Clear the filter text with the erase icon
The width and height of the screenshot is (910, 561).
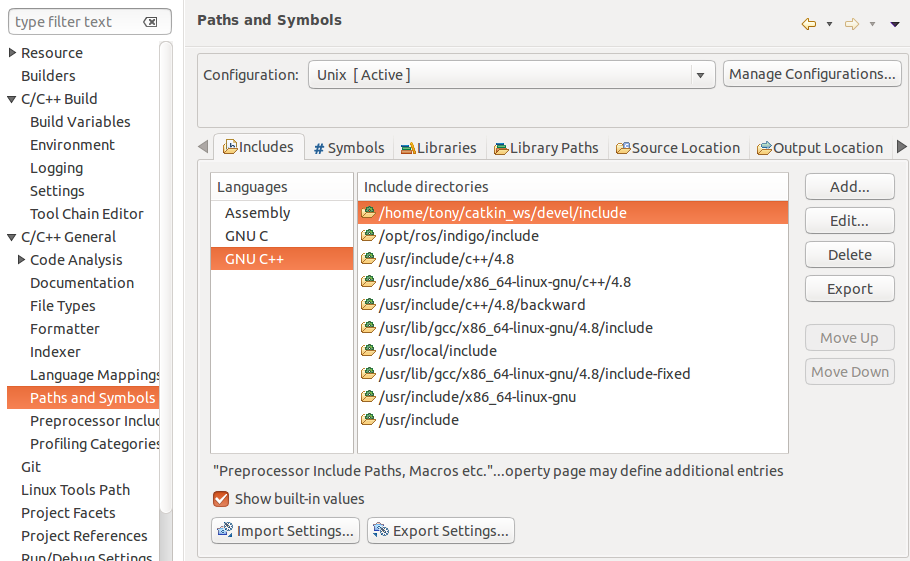coord(150,22)
